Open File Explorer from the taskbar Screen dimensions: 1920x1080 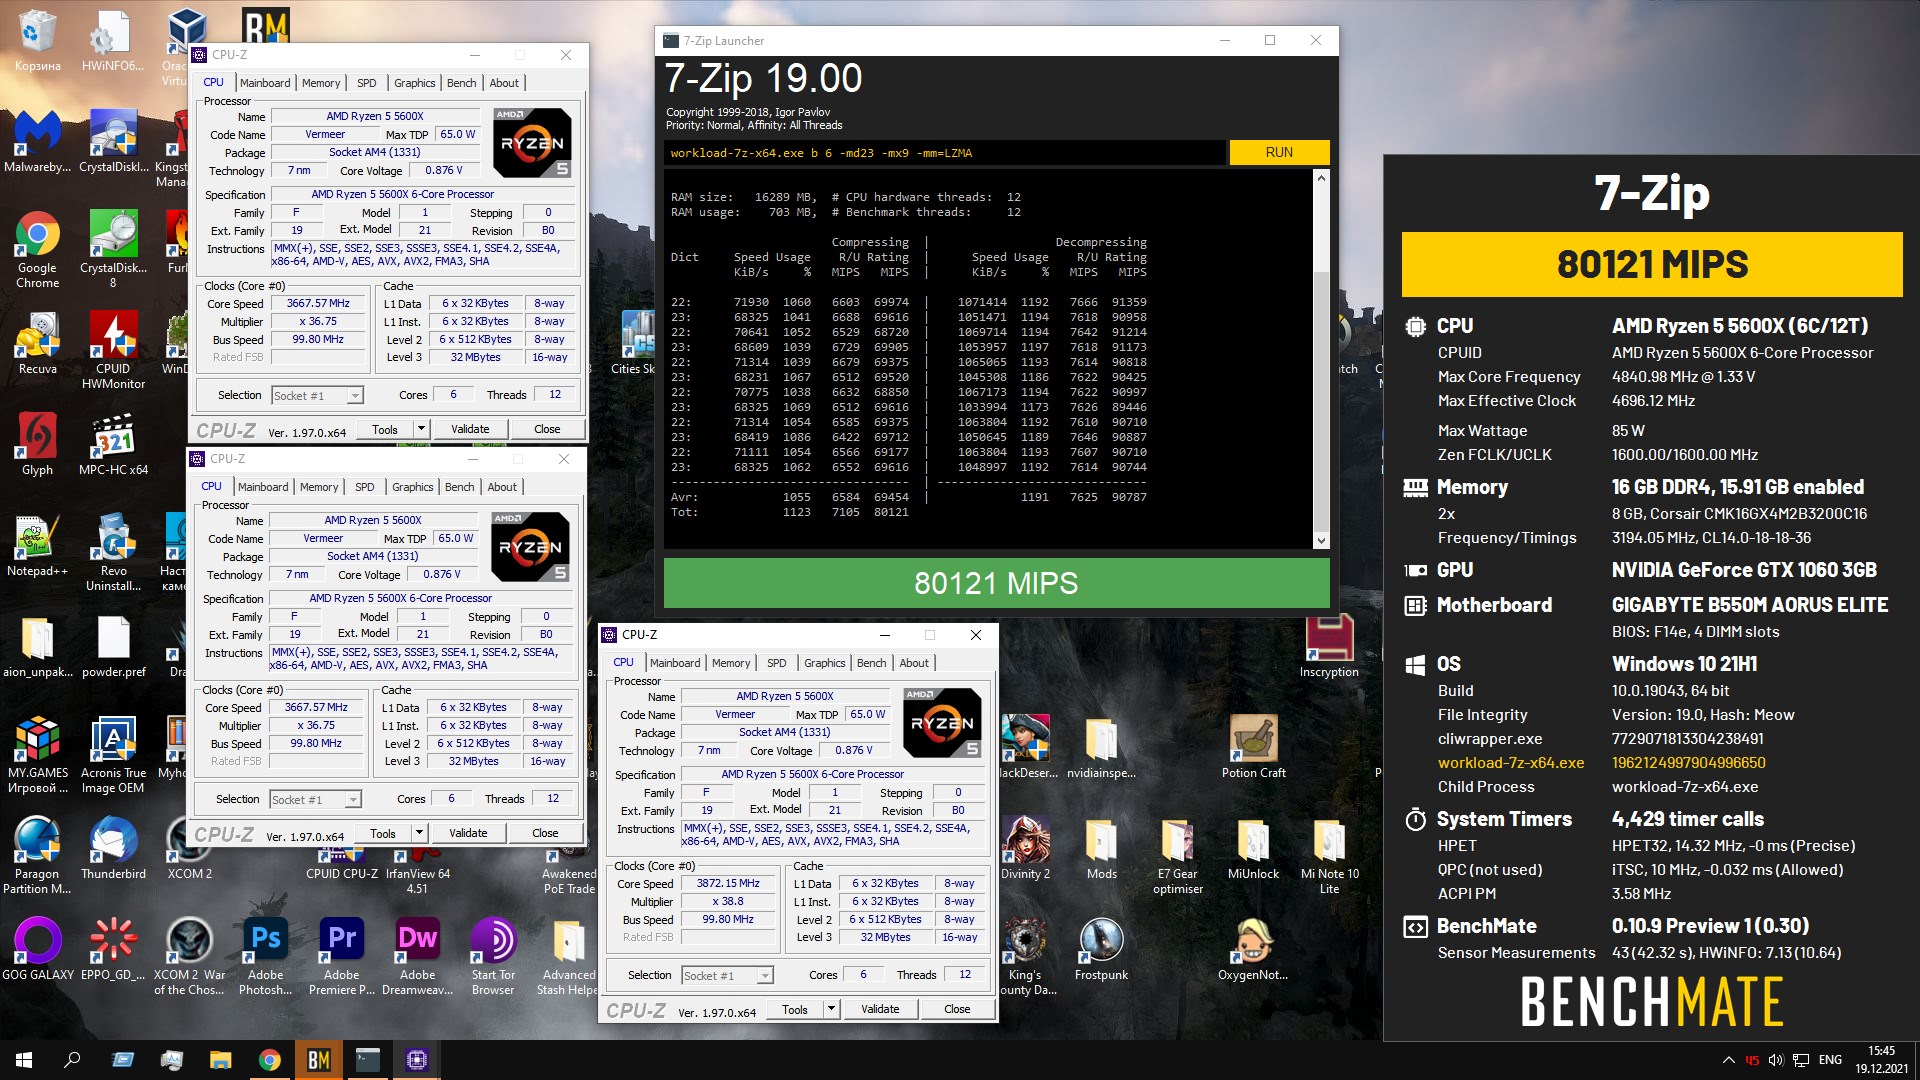(220, 1060)
